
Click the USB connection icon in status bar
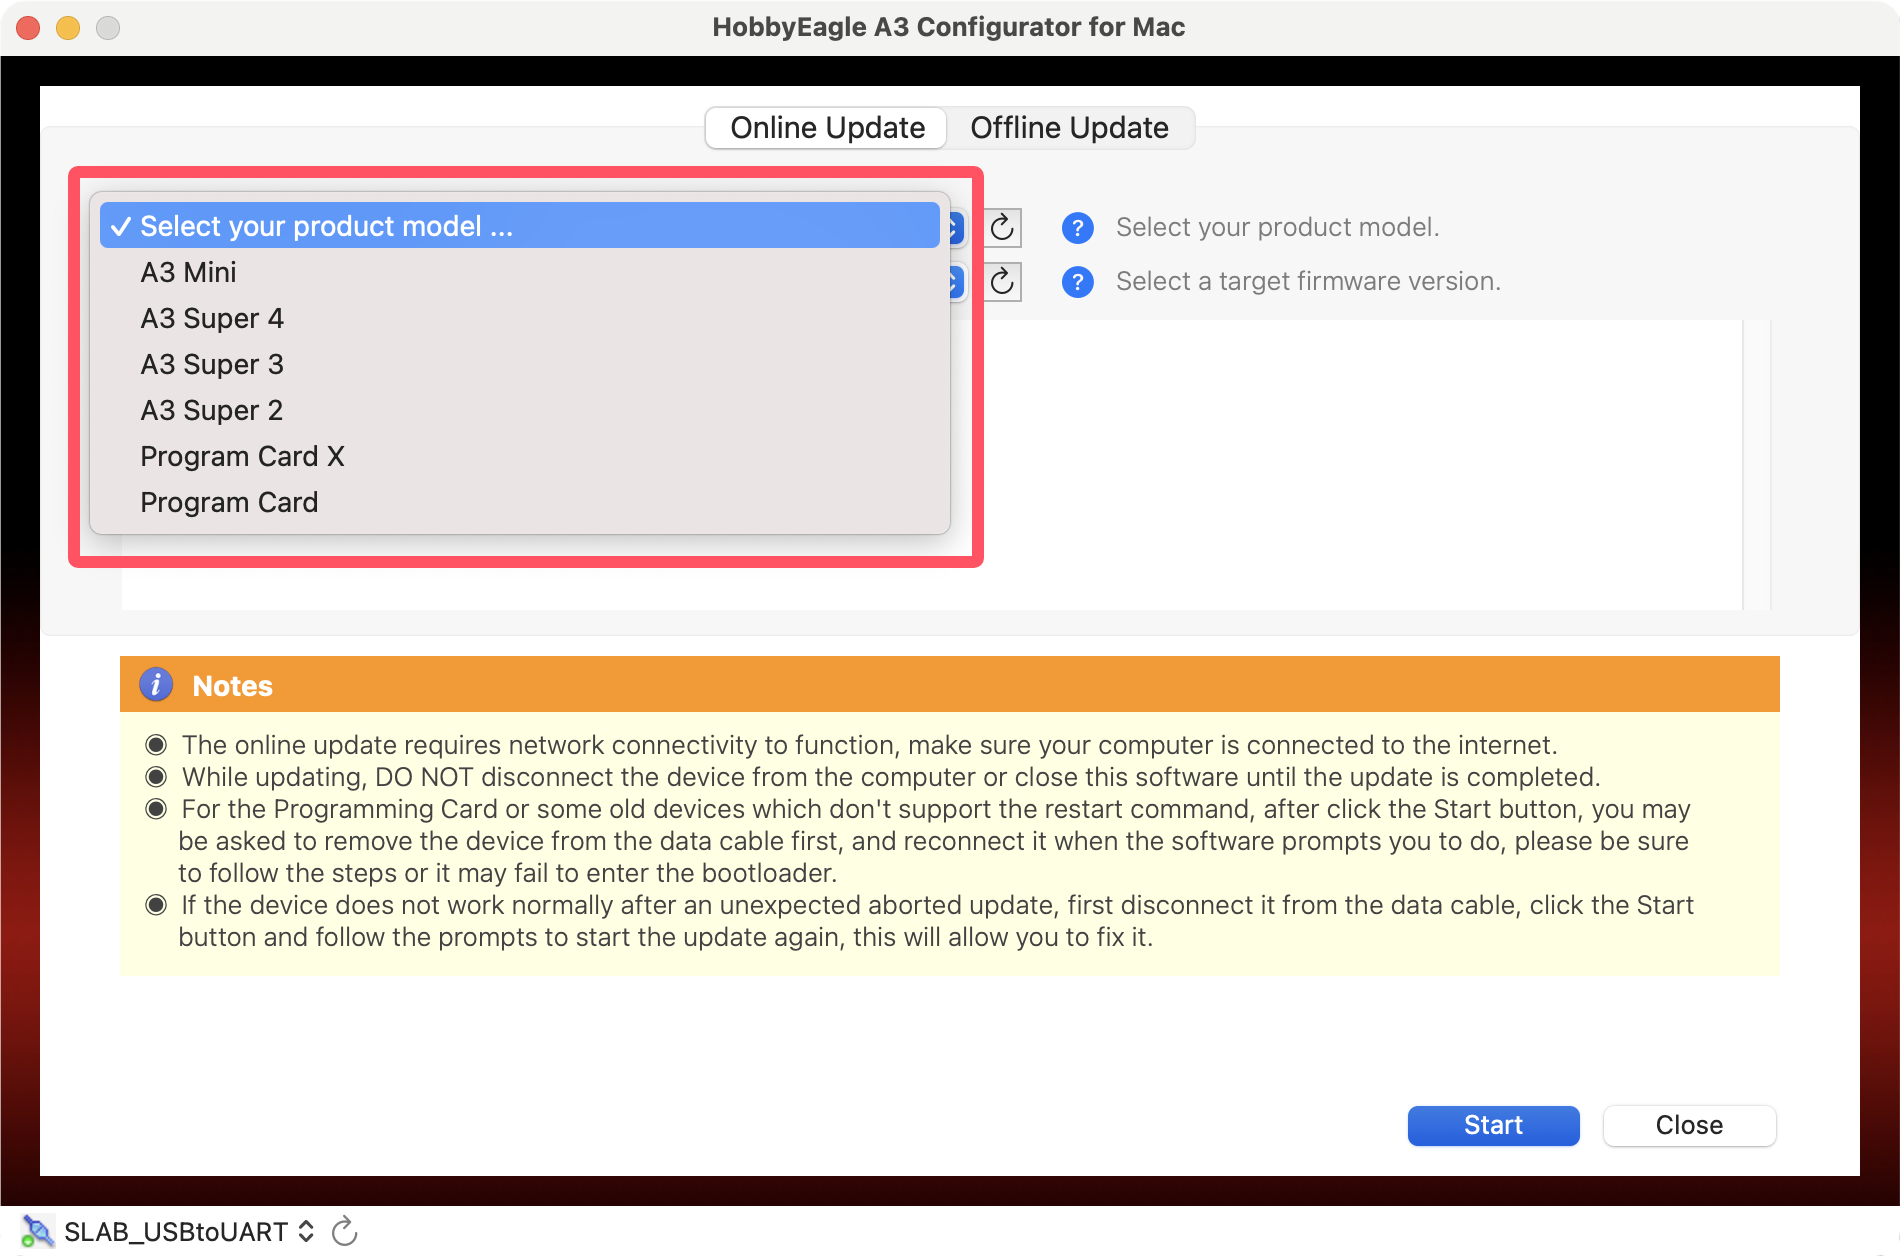pyautogui.click(x=37, y=1231)
